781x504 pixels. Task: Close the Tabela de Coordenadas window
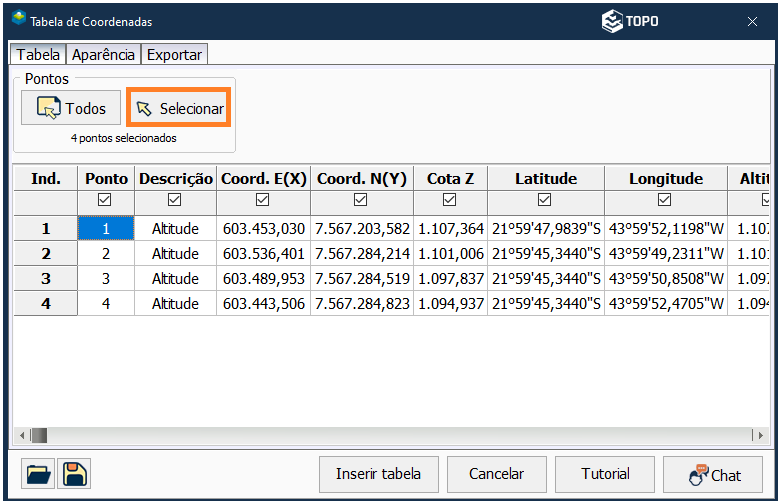[x=752, y=21]
